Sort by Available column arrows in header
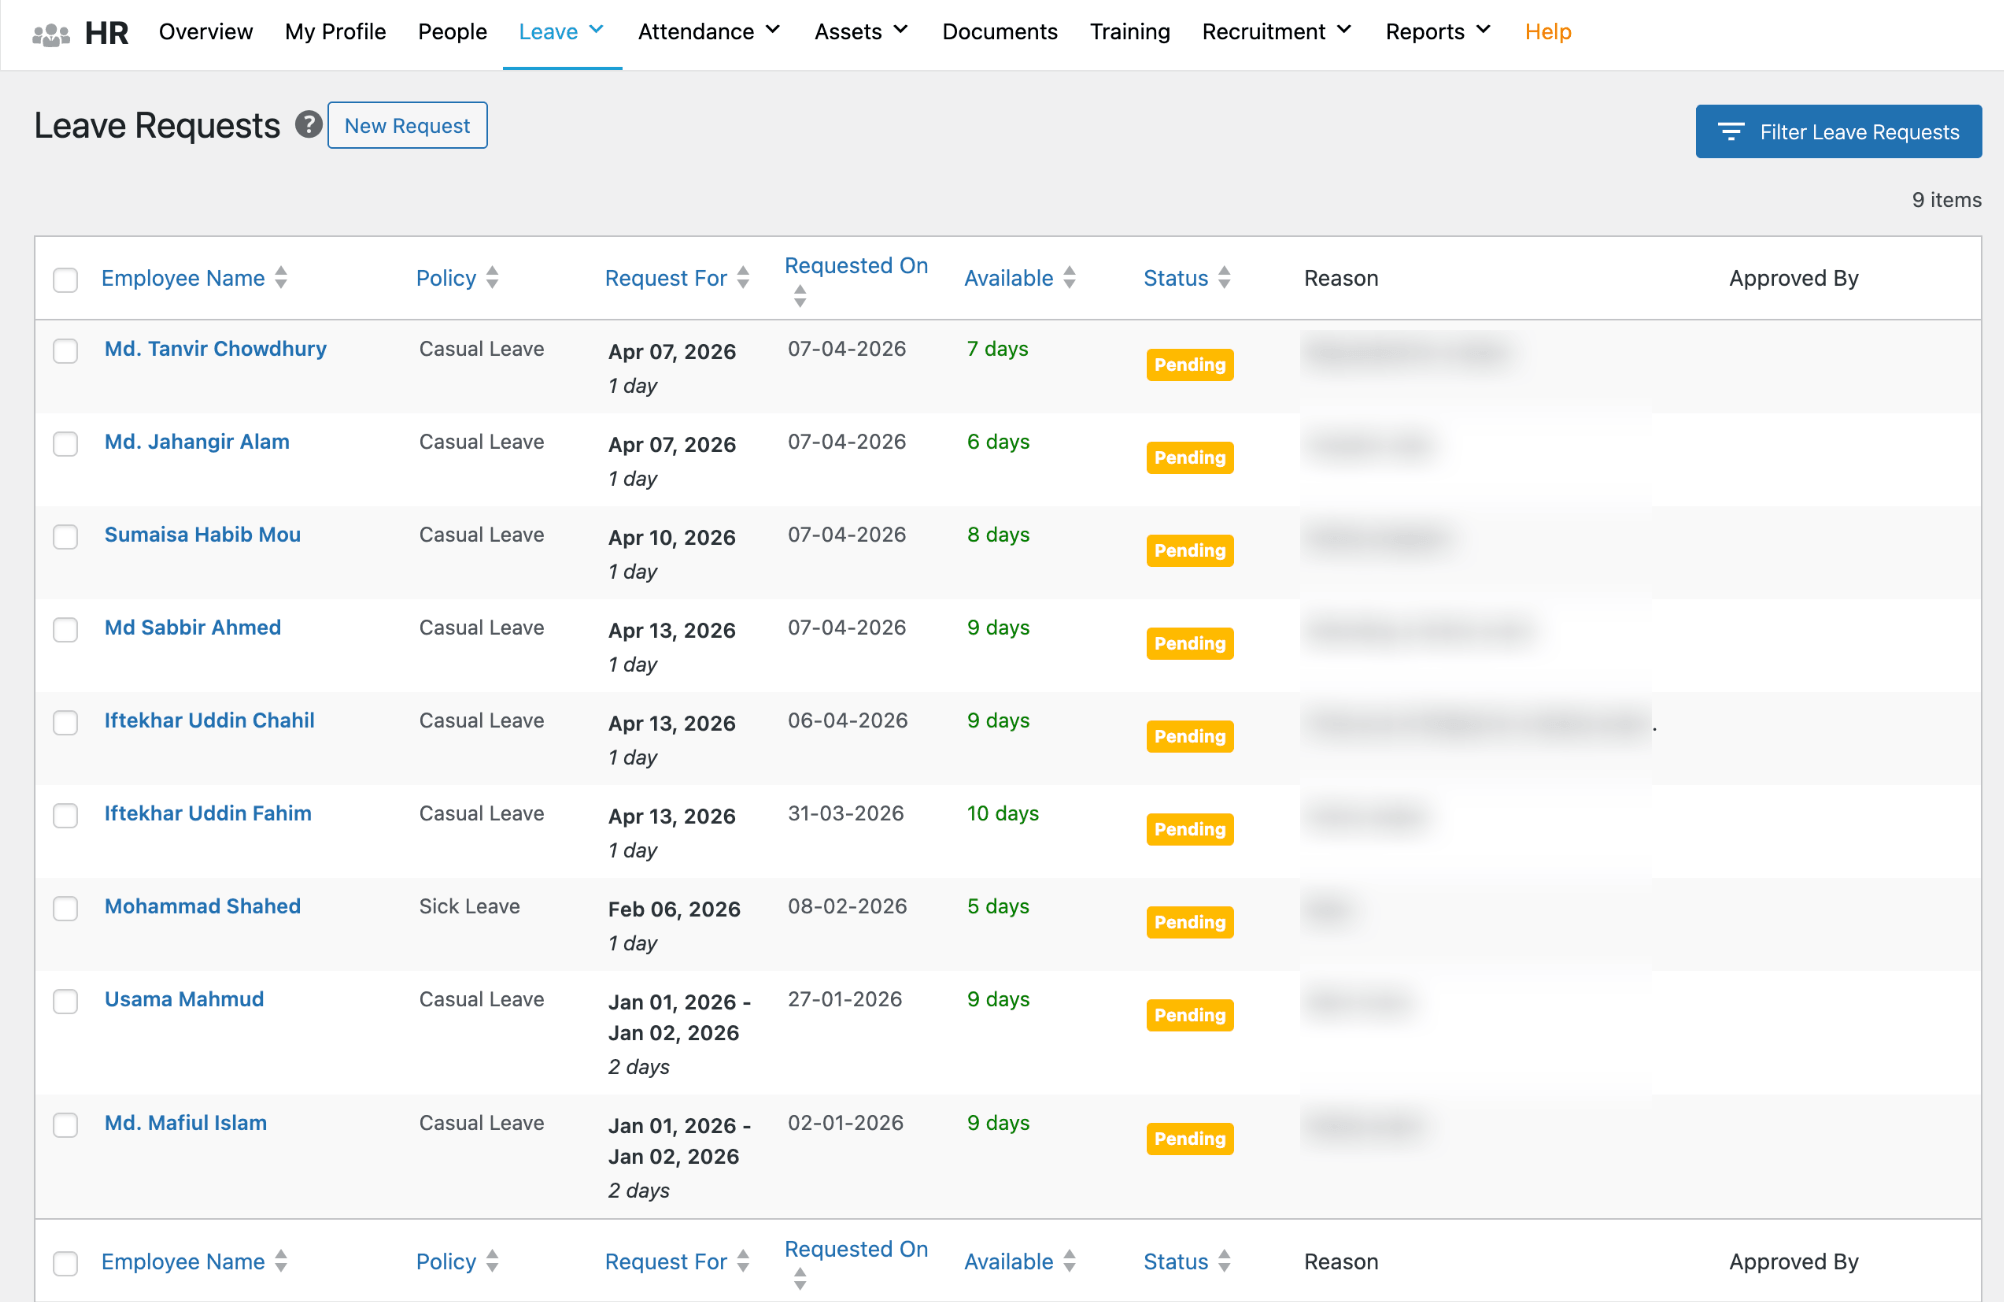2004x1302 pixels. click(x=1070, y=278)
